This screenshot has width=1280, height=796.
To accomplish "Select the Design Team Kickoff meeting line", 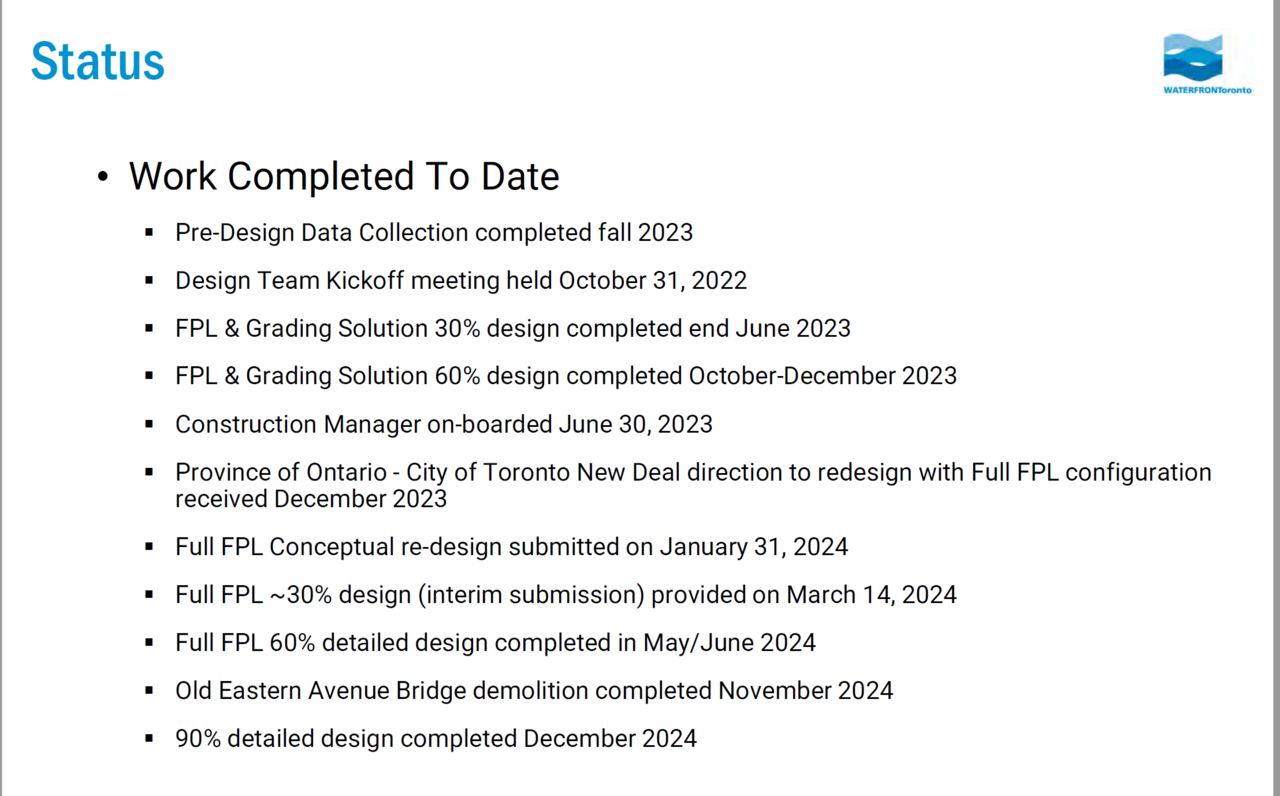I will coord(460,280).
